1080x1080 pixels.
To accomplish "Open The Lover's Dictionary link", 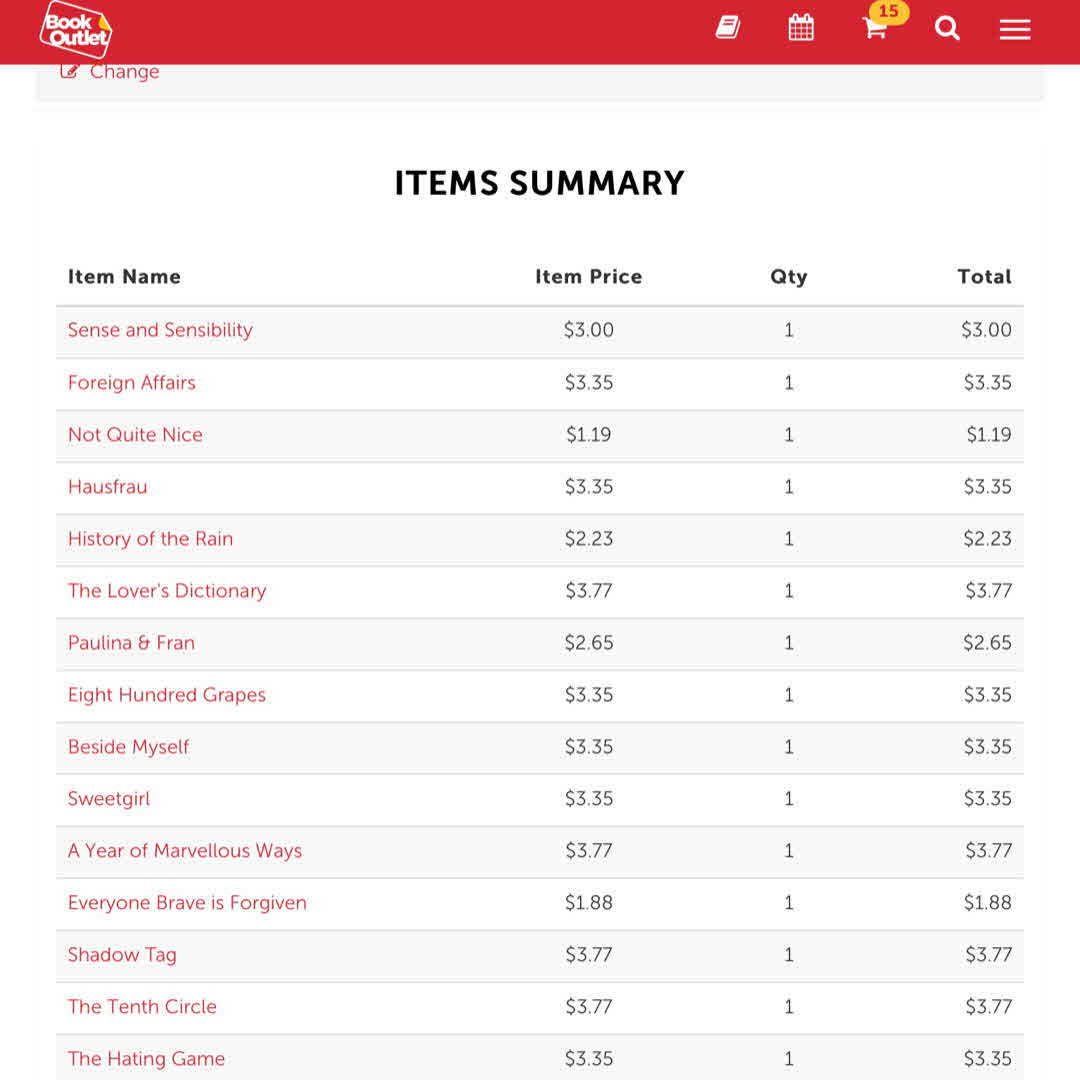I will tap(167, 590).
